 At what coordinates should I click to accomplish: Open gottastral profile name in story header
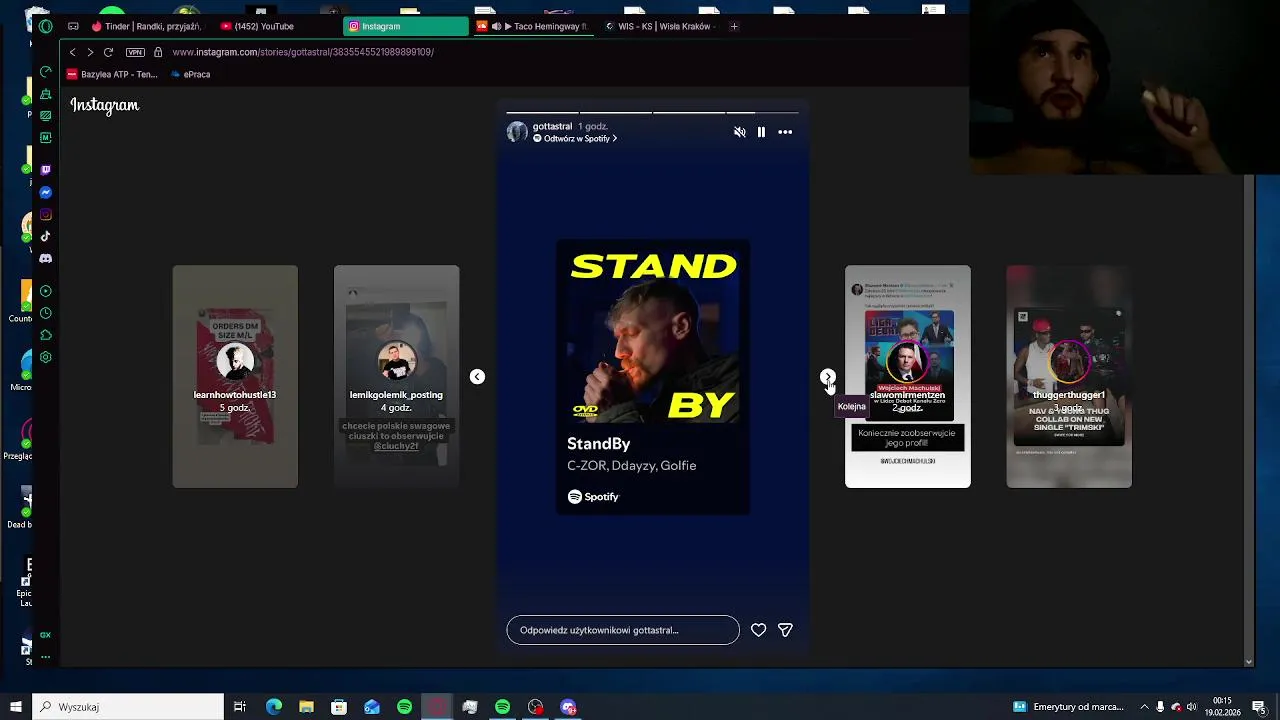552,126
